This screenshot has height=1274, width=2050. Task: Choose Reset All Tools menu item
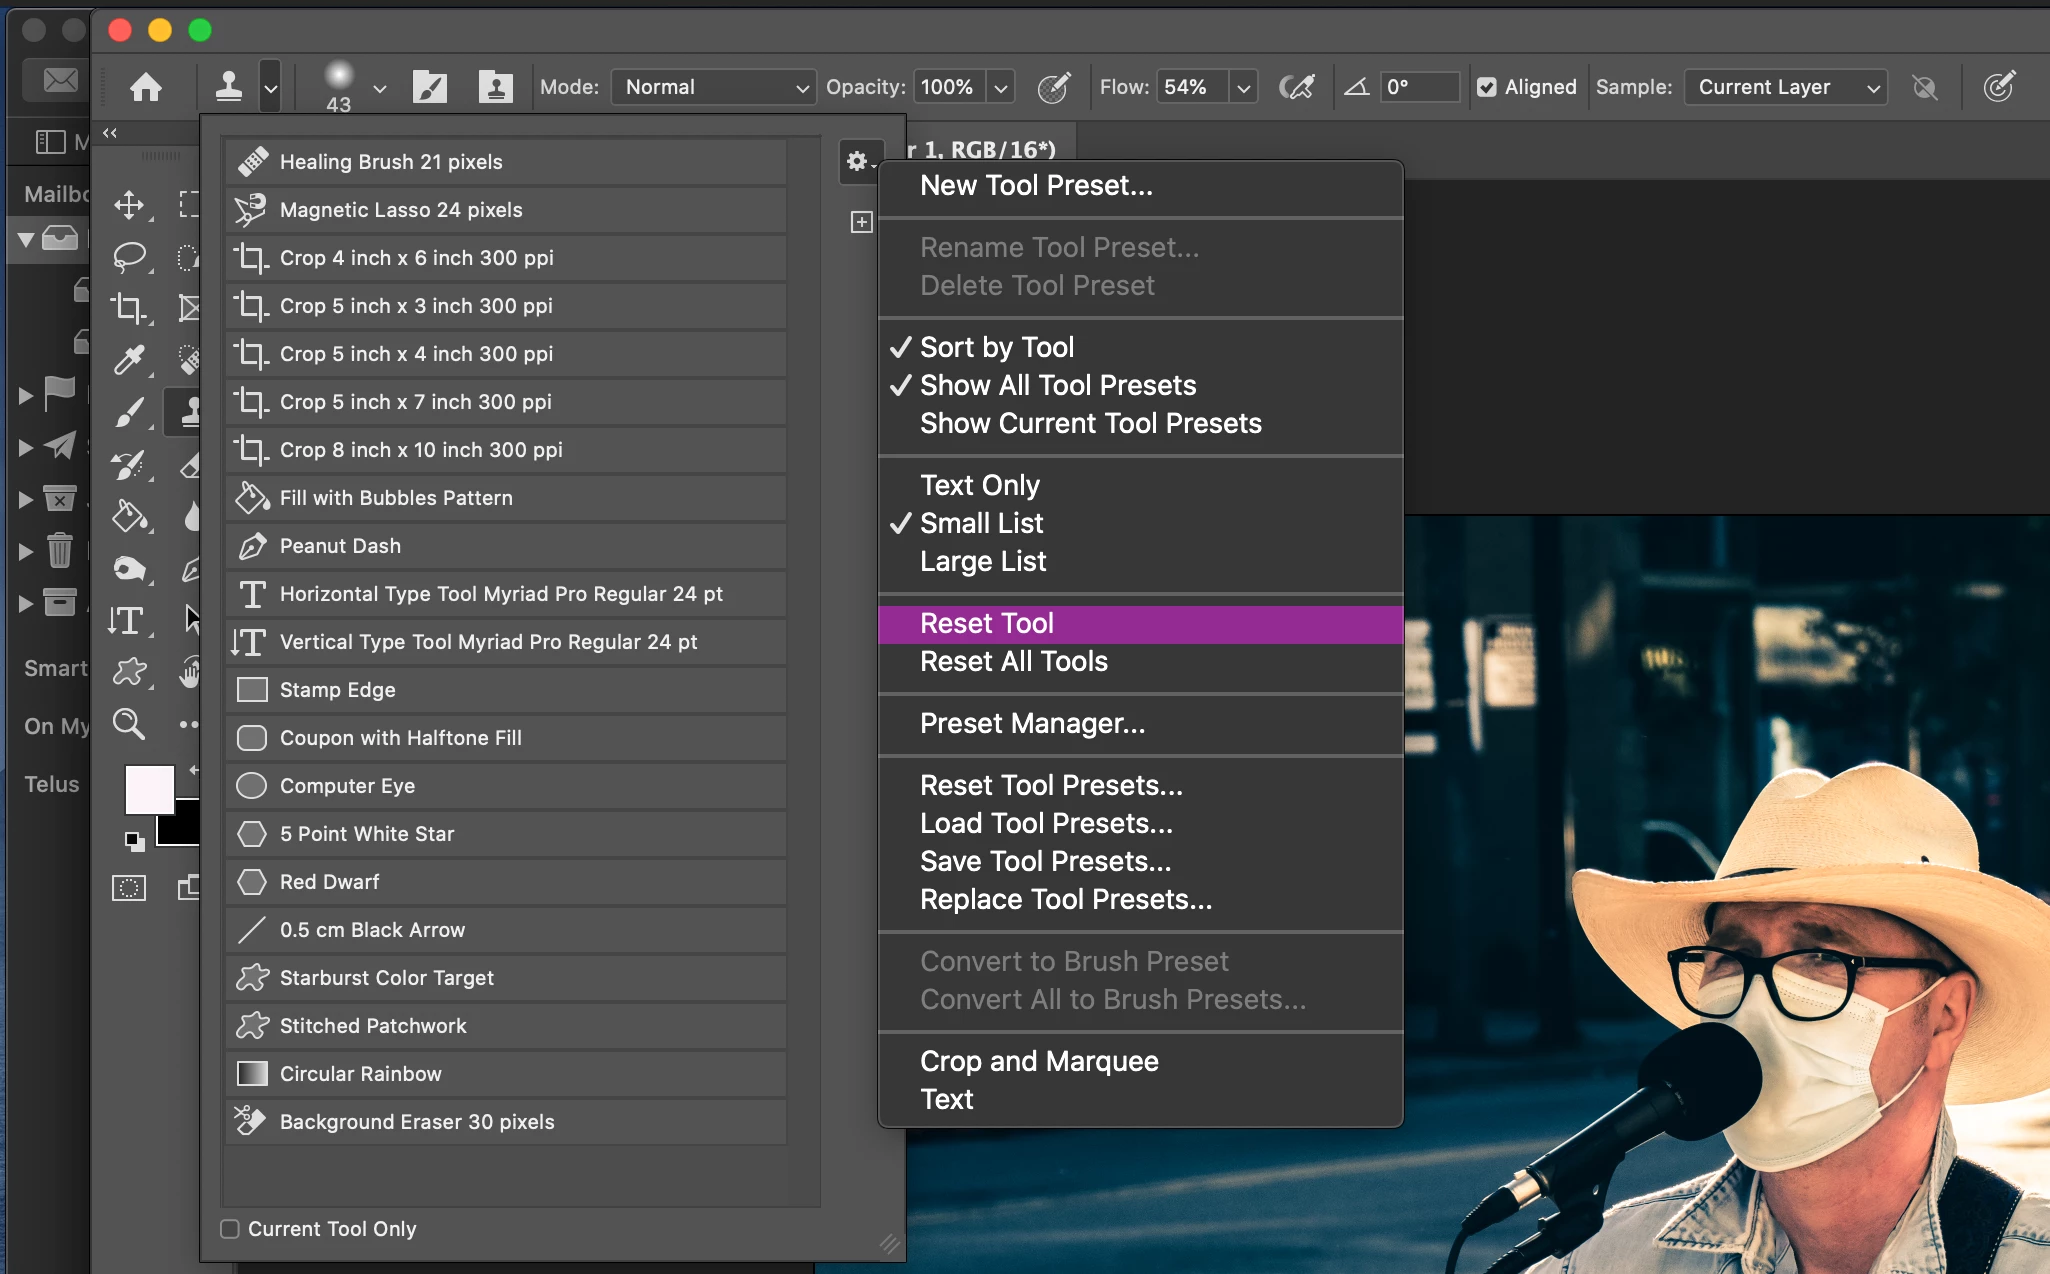1013,662
